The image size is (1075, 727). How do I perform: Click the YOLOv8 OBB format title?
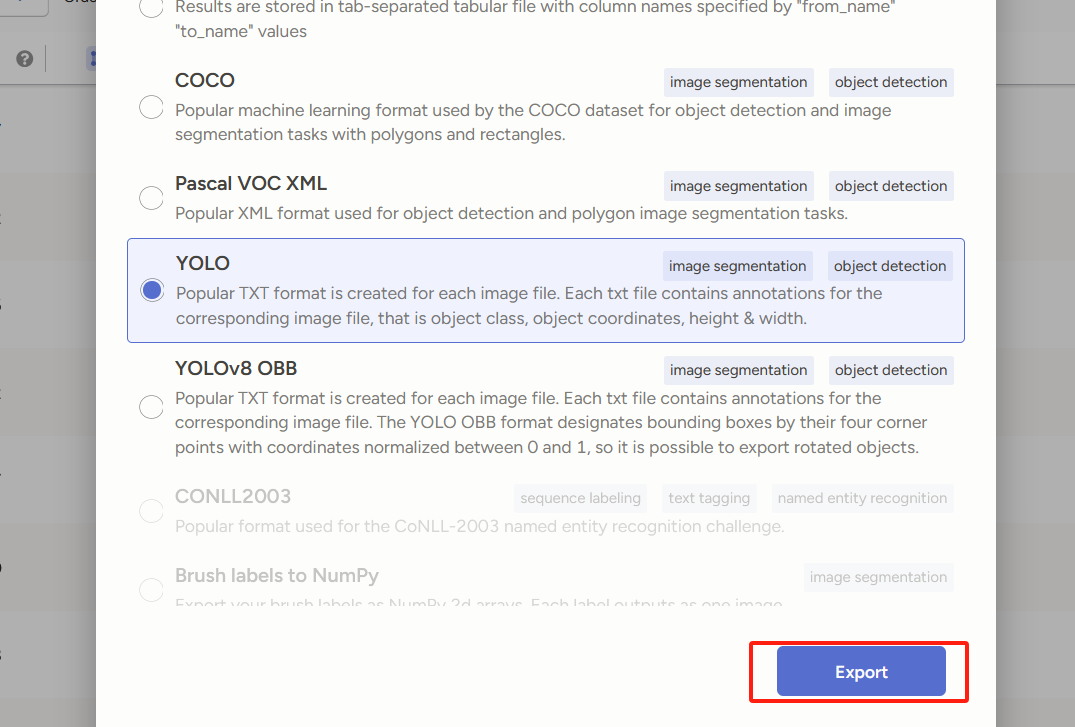(236, 368)
